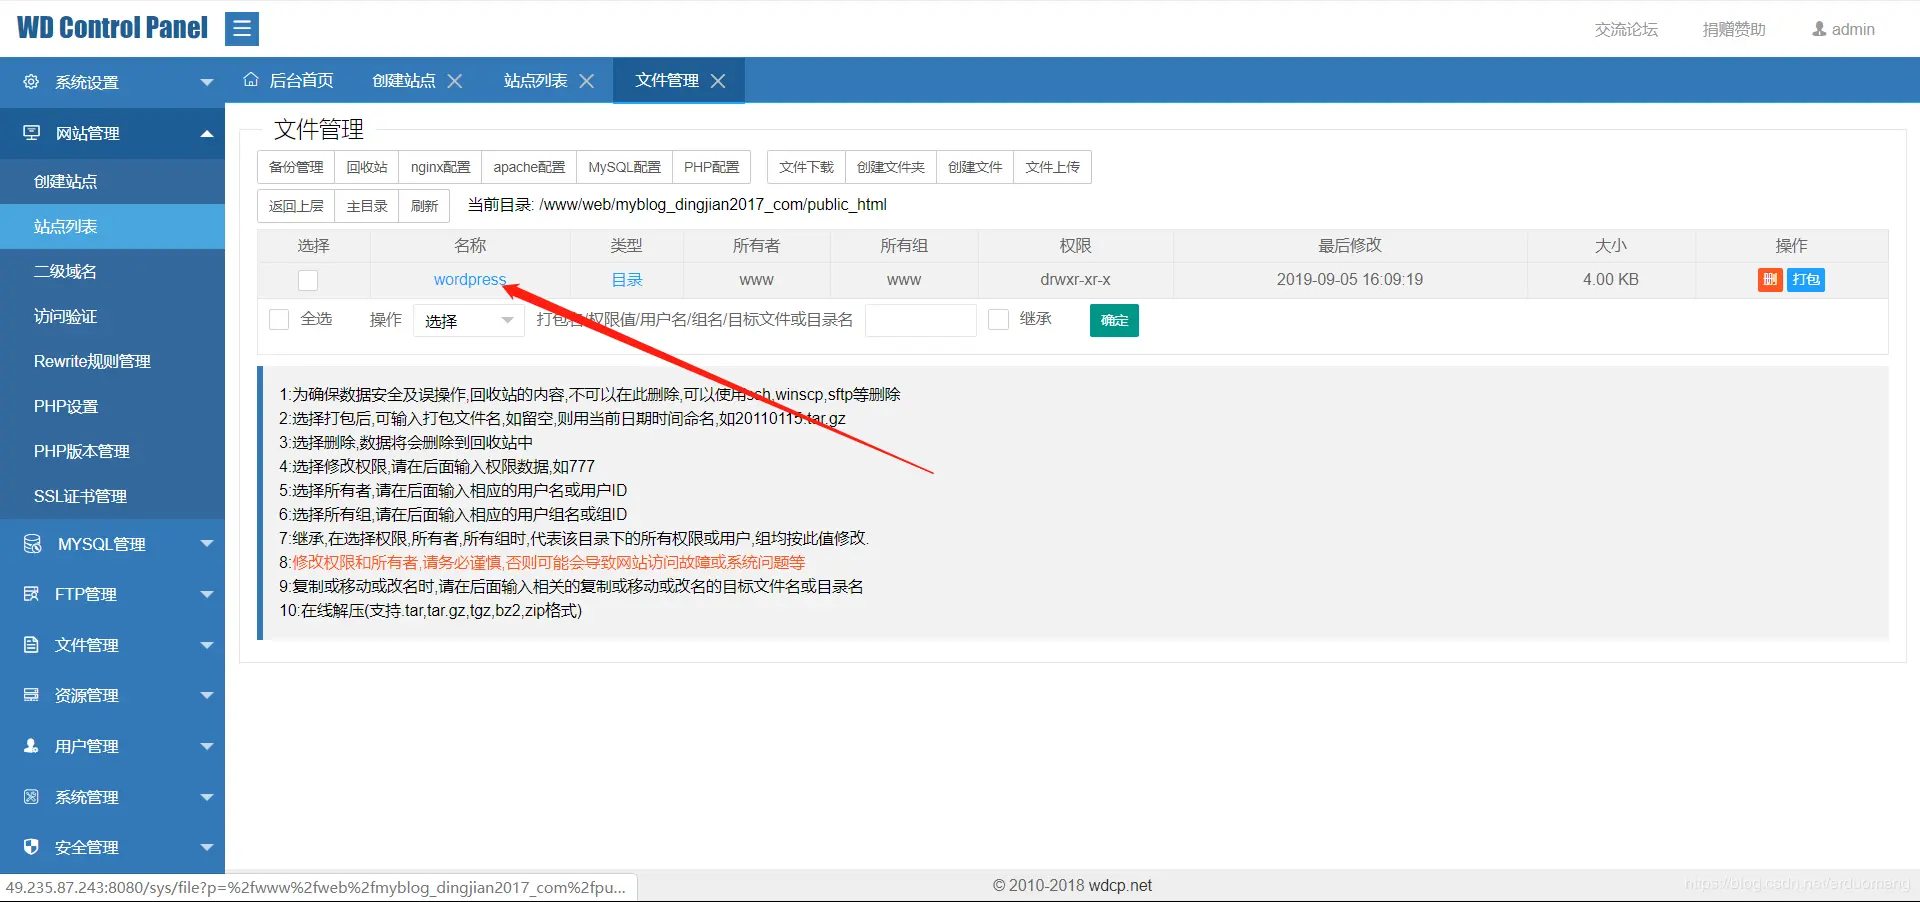The image size is (1920, 902).
Task: Click the person icon beside 用户管理
Action: [x=31, y=746]
